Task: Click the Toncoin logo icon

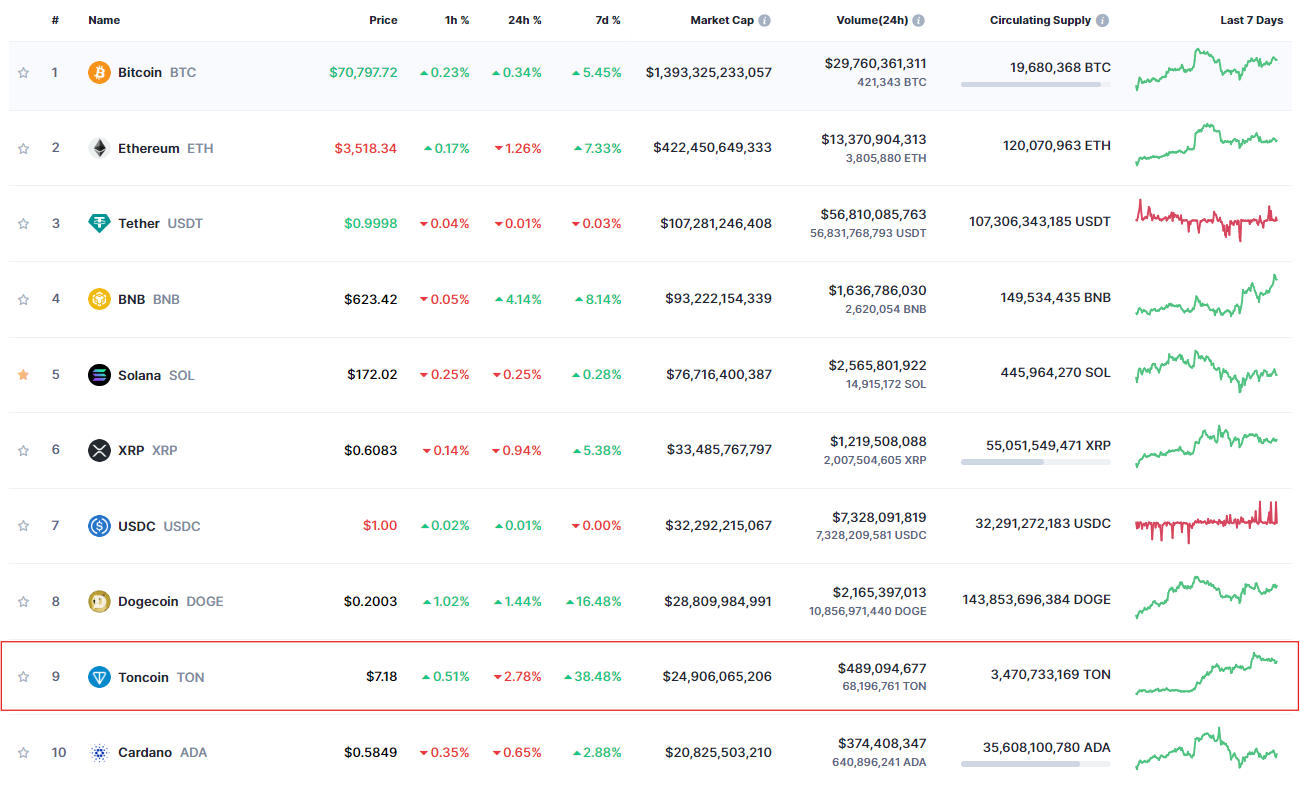Action: (99, 677)
